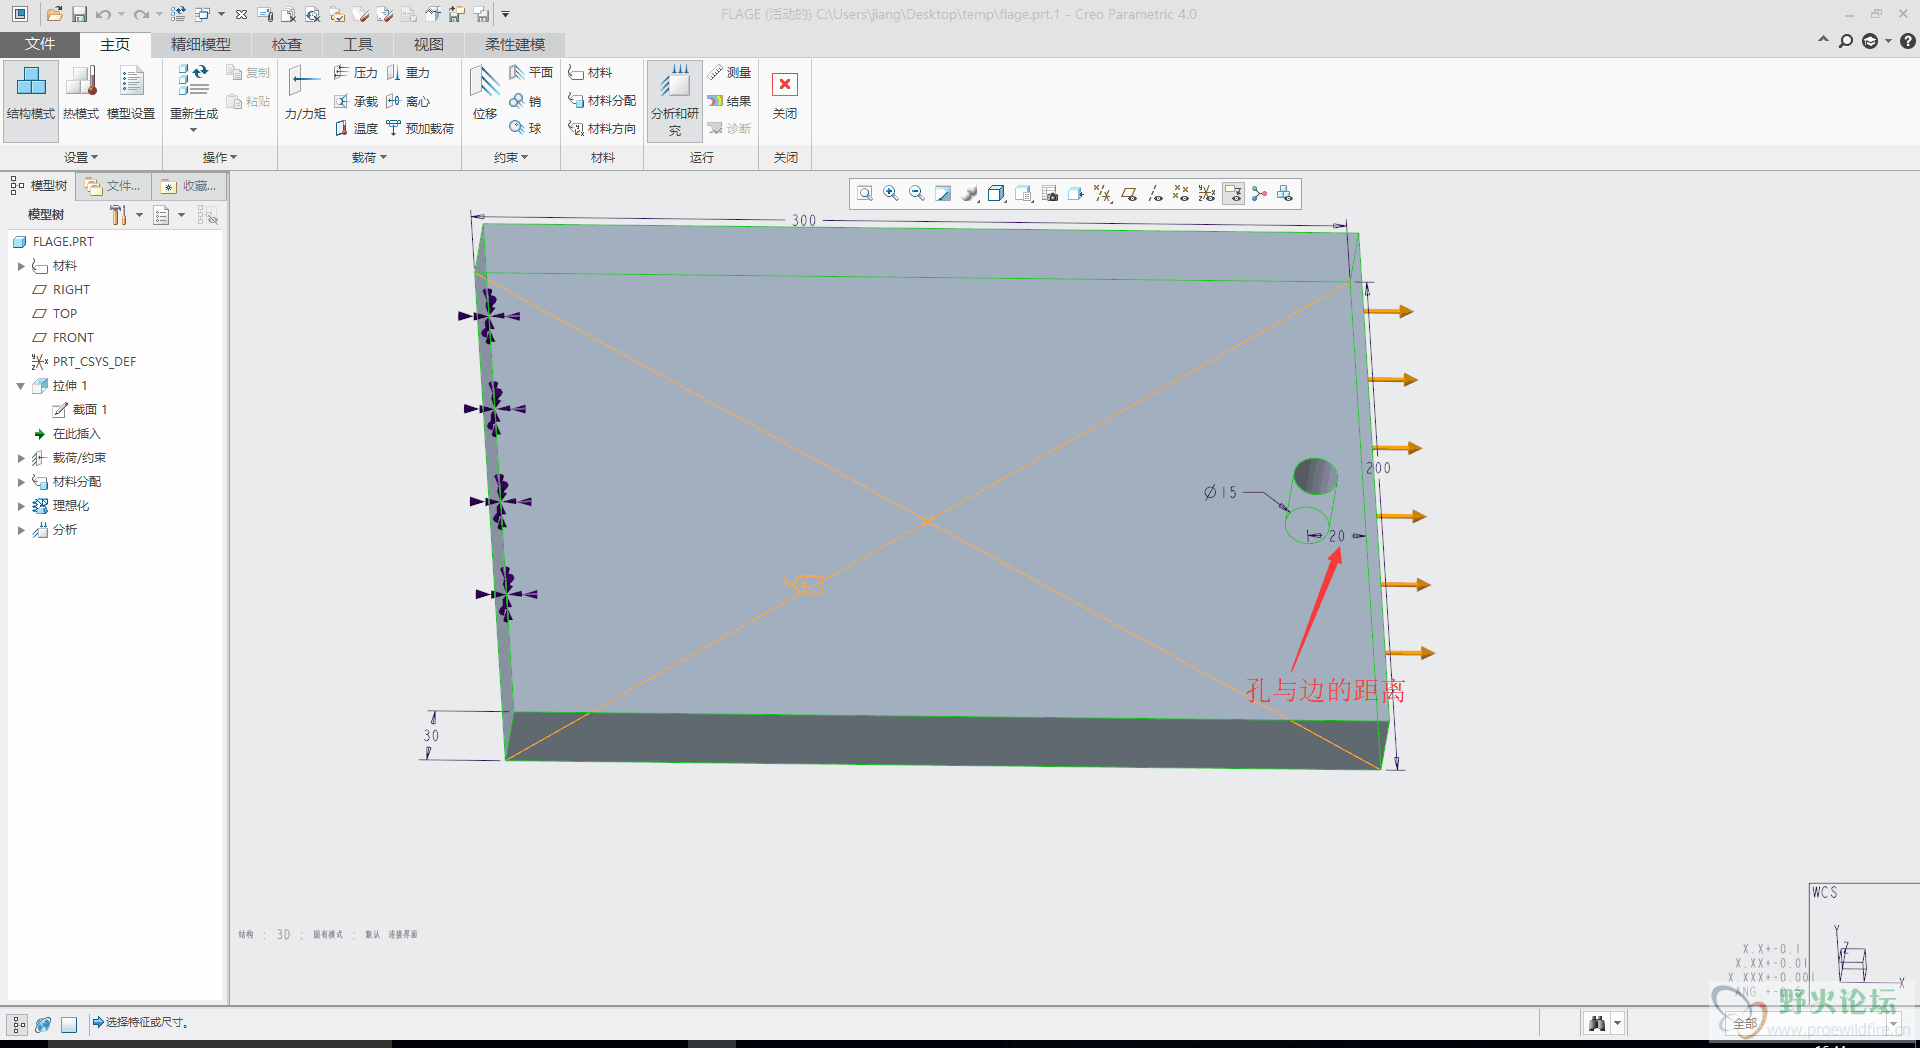Click the repaint screen icon
Screen dimensions: 1920x1048
click(943, 194)
